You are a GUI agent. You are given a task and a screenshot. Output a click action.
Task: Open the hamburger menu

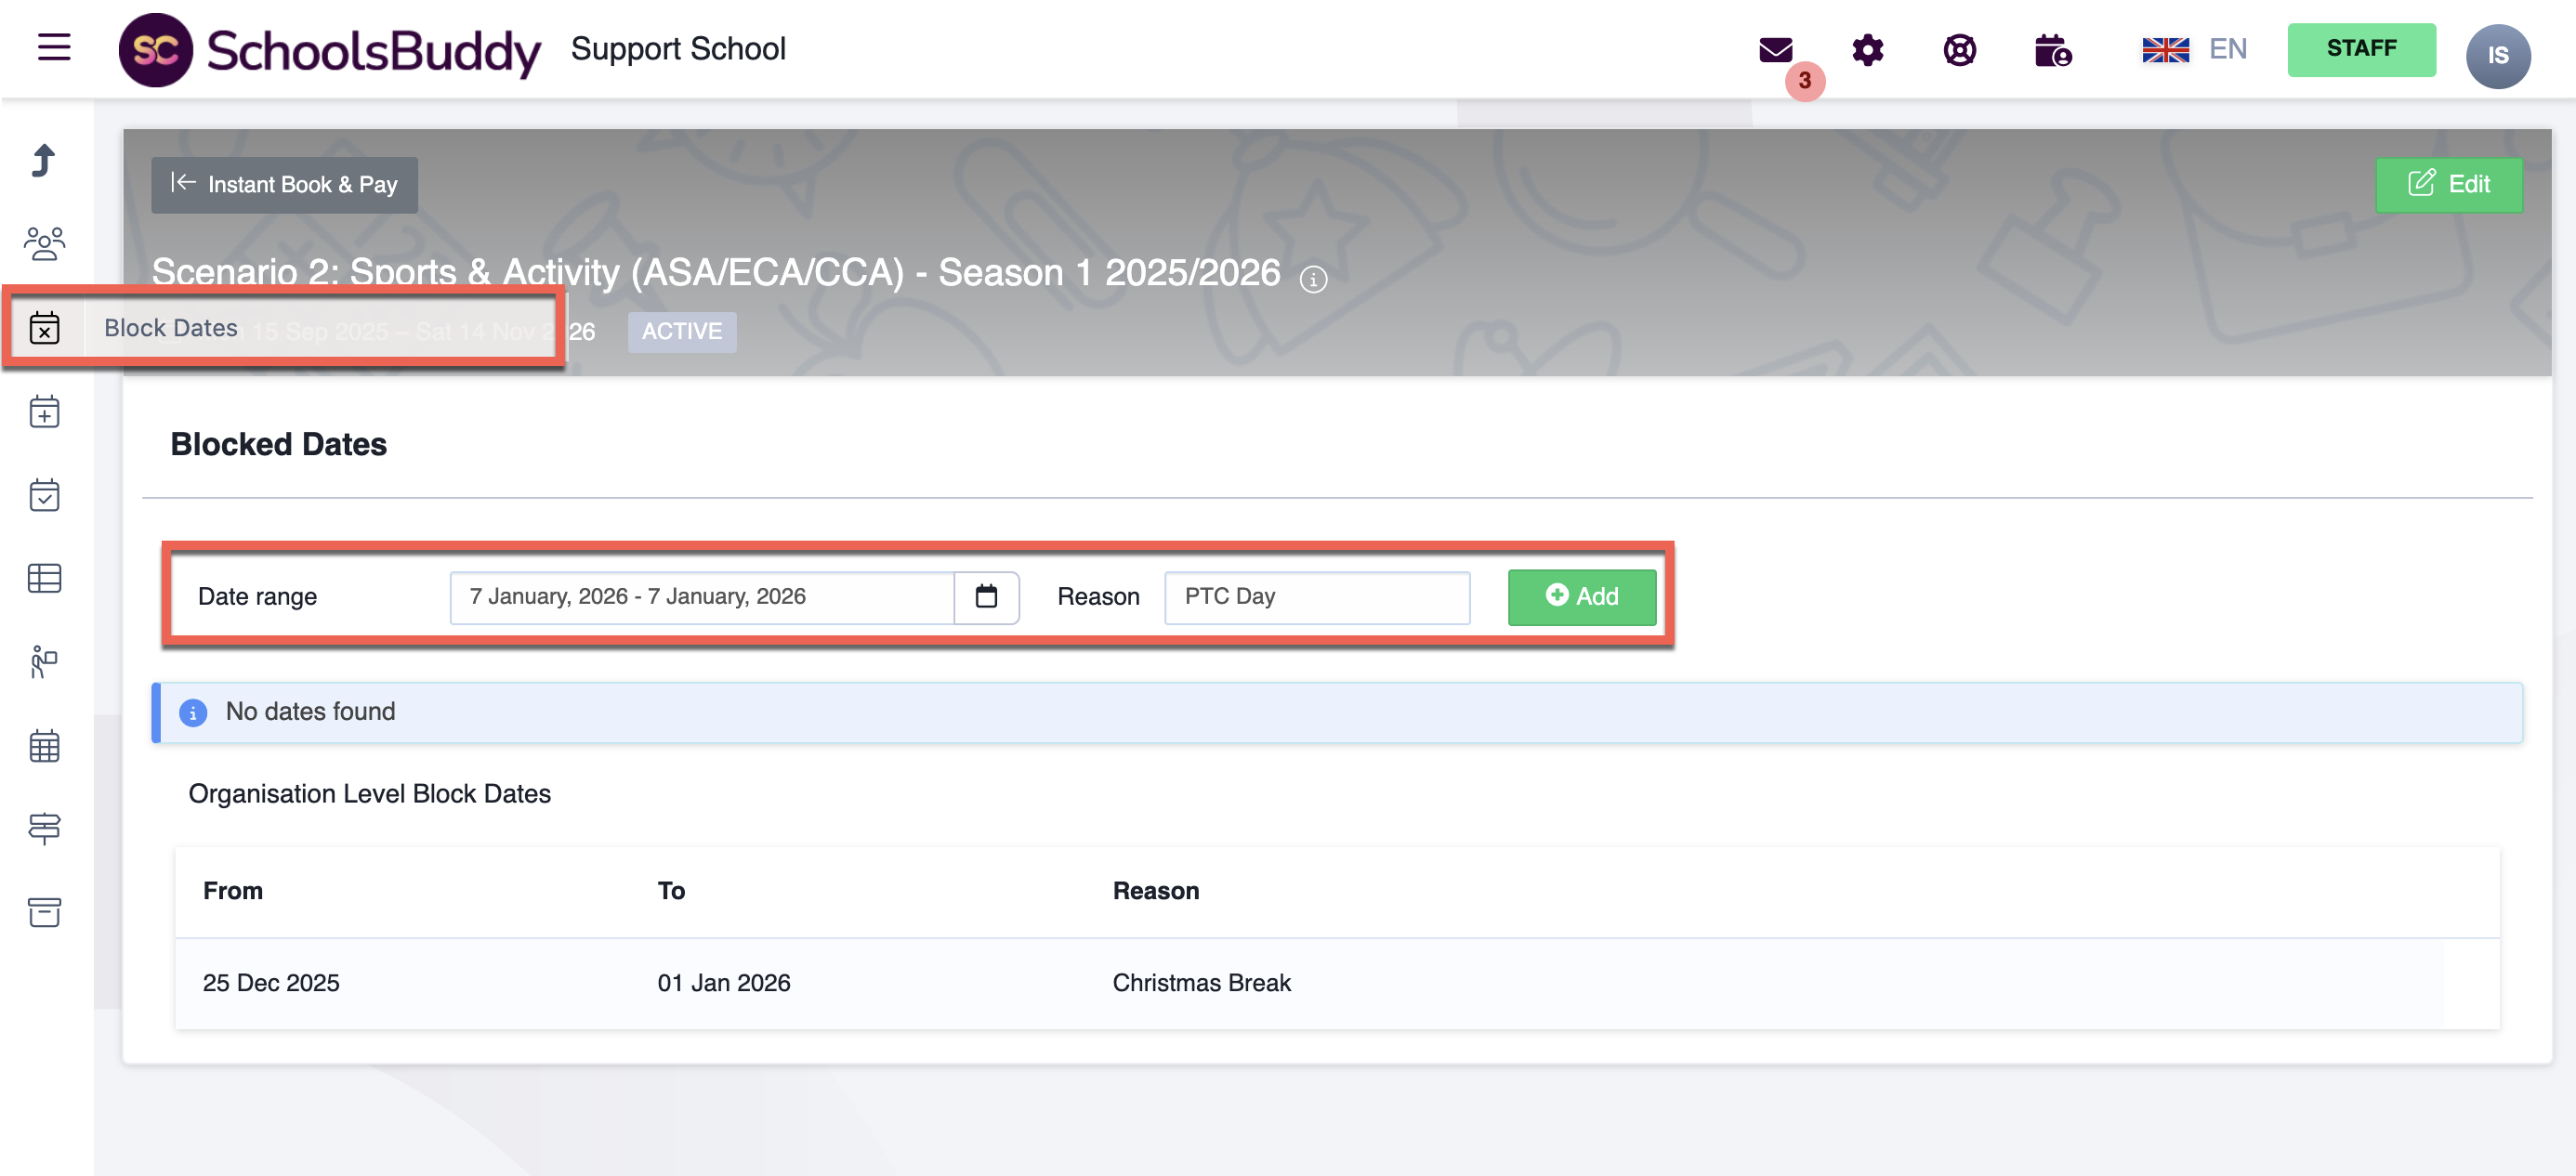pos(54,47)
